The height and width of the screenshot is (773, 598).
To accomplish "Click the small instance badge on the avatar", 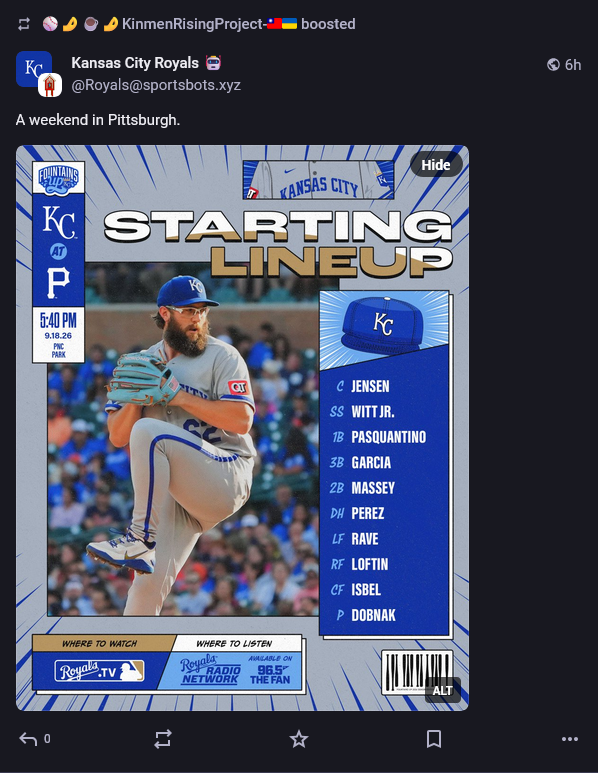I will coord(50,85).
